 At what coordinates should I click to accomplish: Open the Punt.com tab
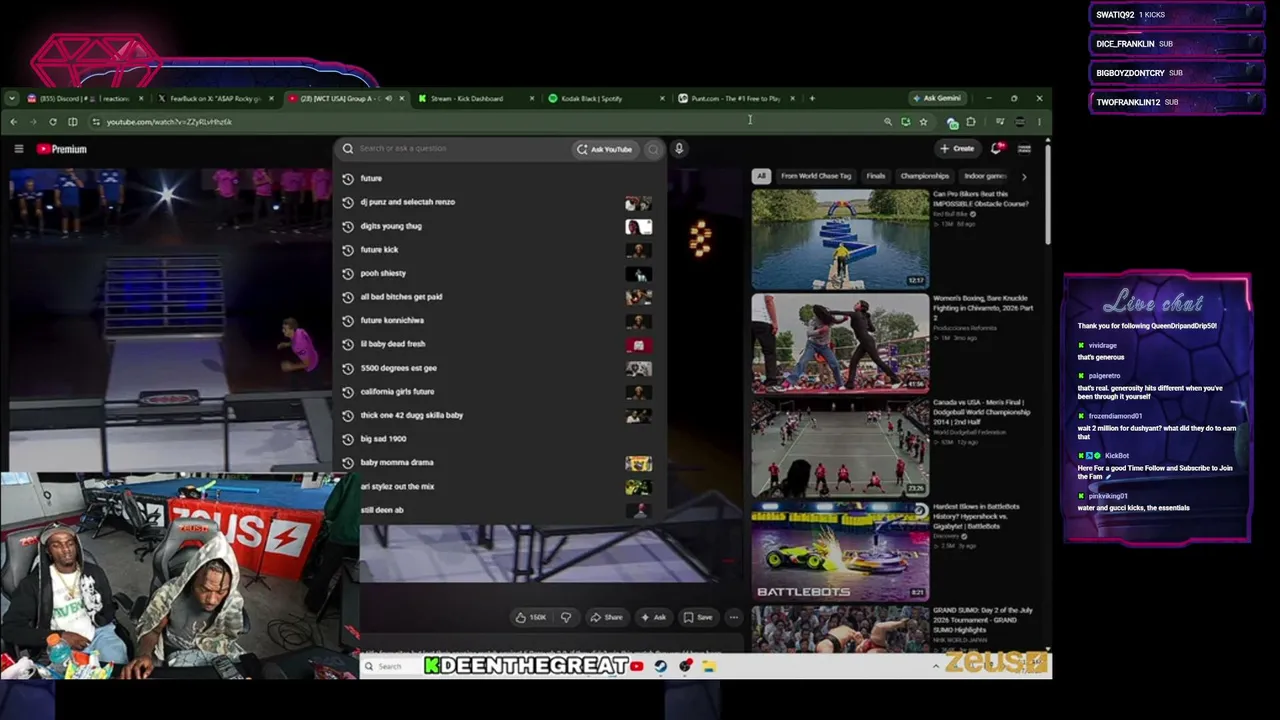(736, 99)
